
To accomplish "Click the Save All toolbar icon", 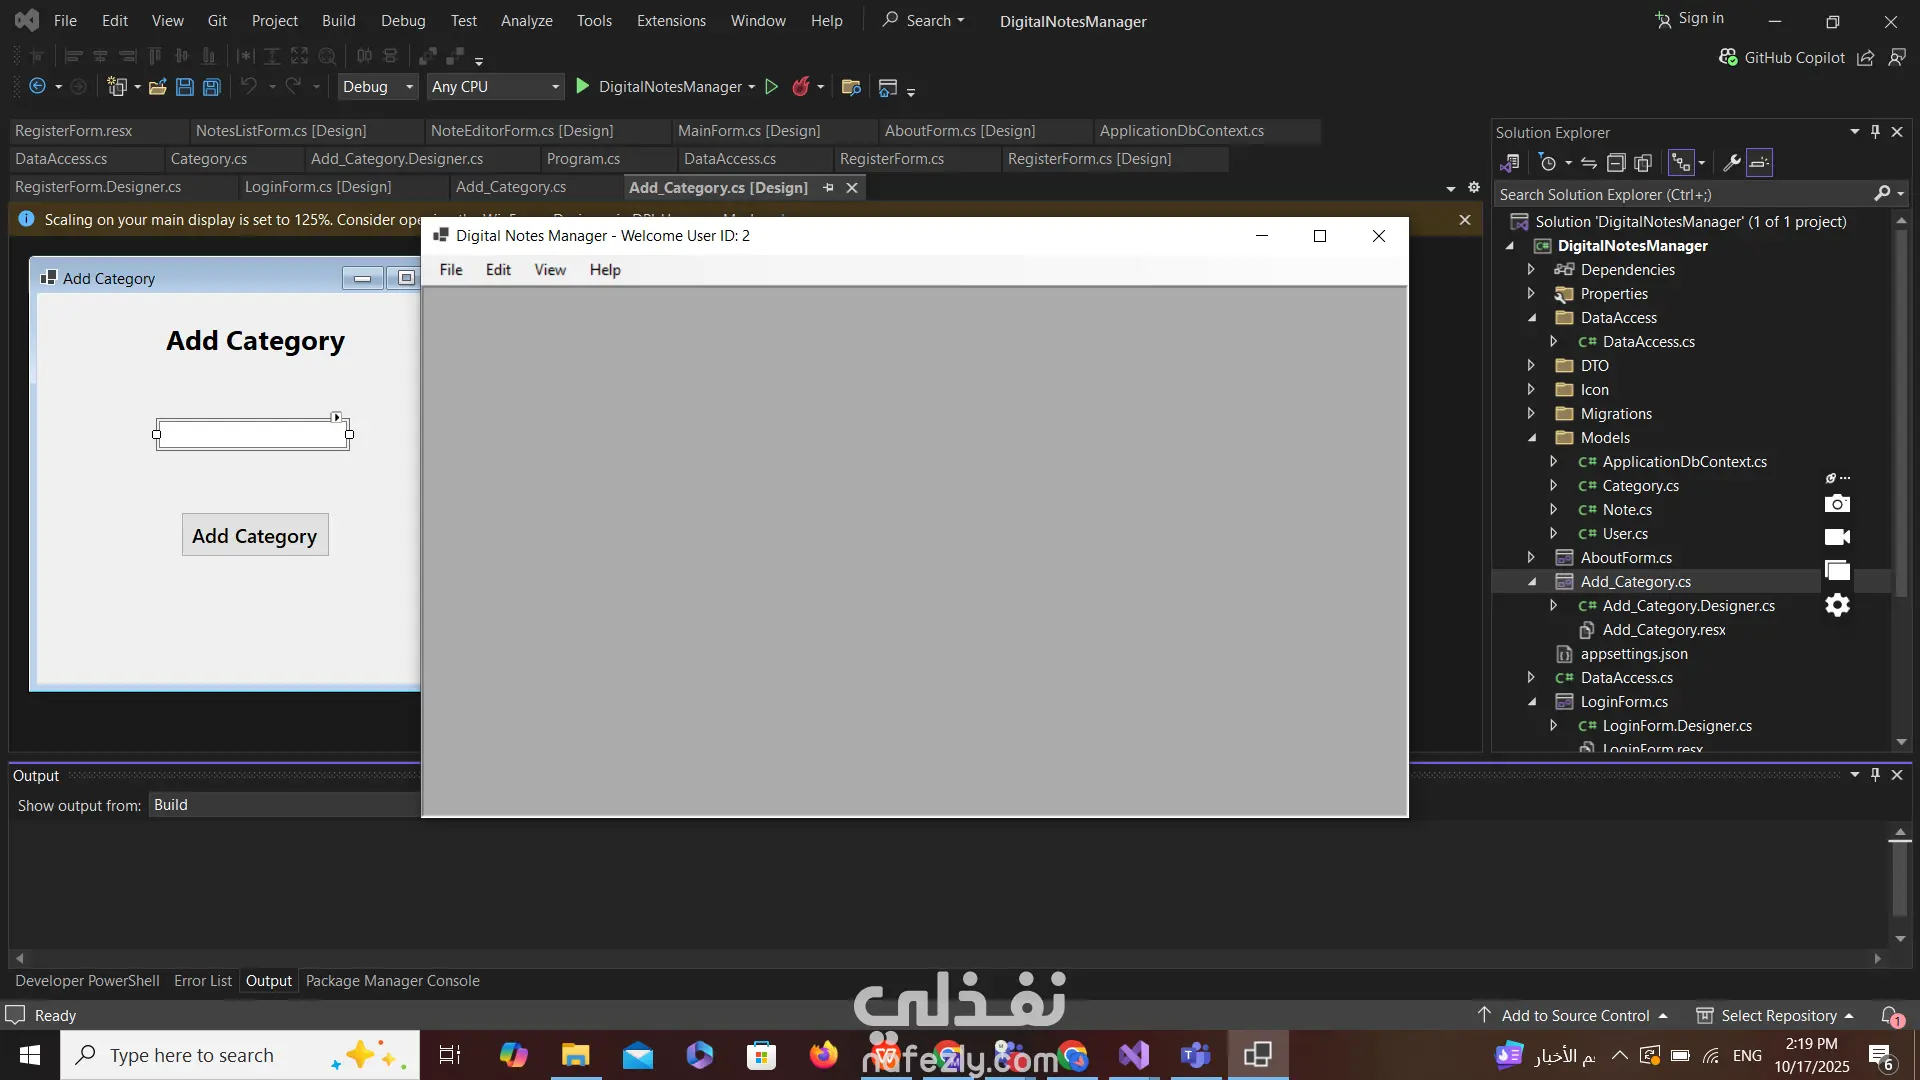I will tap(212, 87).
